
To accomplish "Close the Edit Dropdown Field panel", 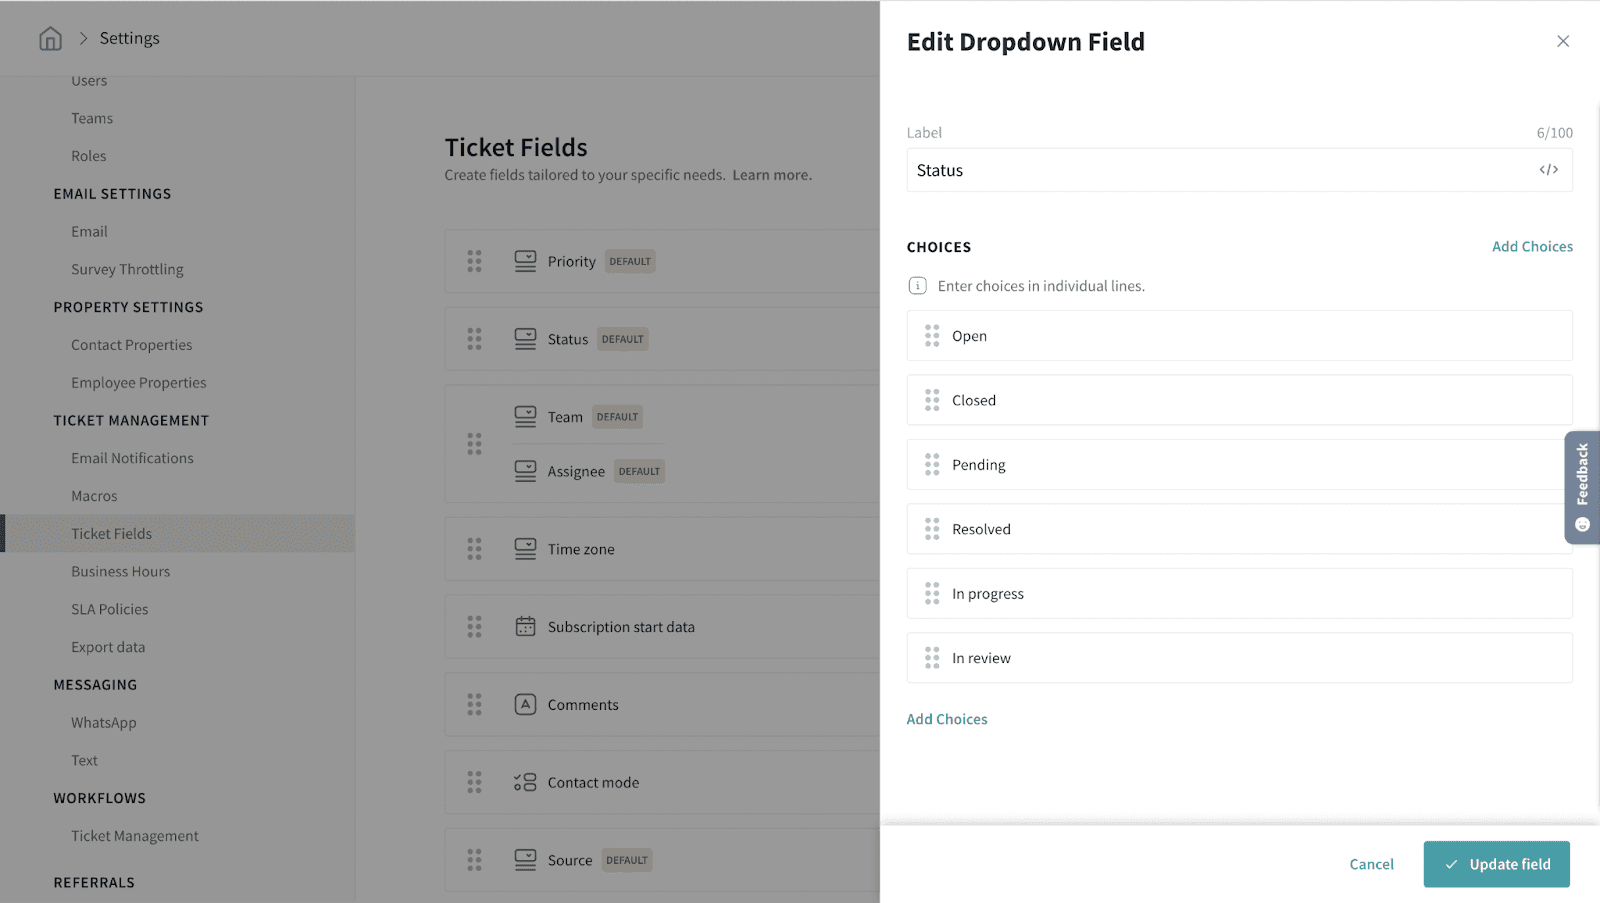I will coord(1563,41).
